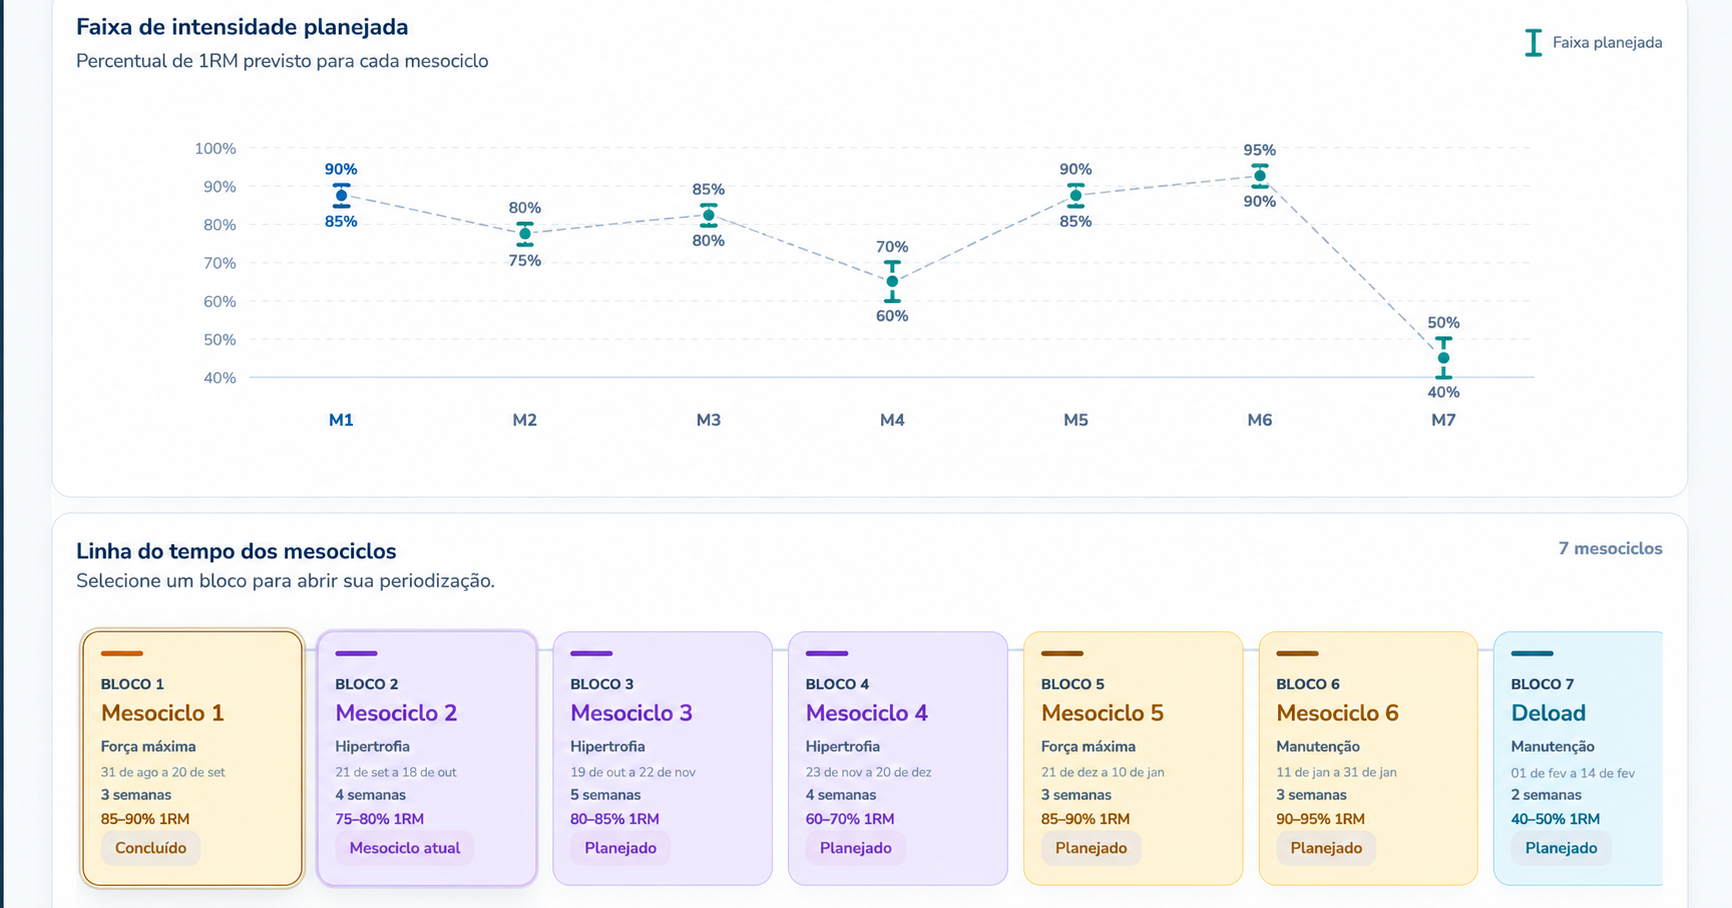Click the M2 intensity range marker
Screen dimensions: 1732x908
point(525,234)
